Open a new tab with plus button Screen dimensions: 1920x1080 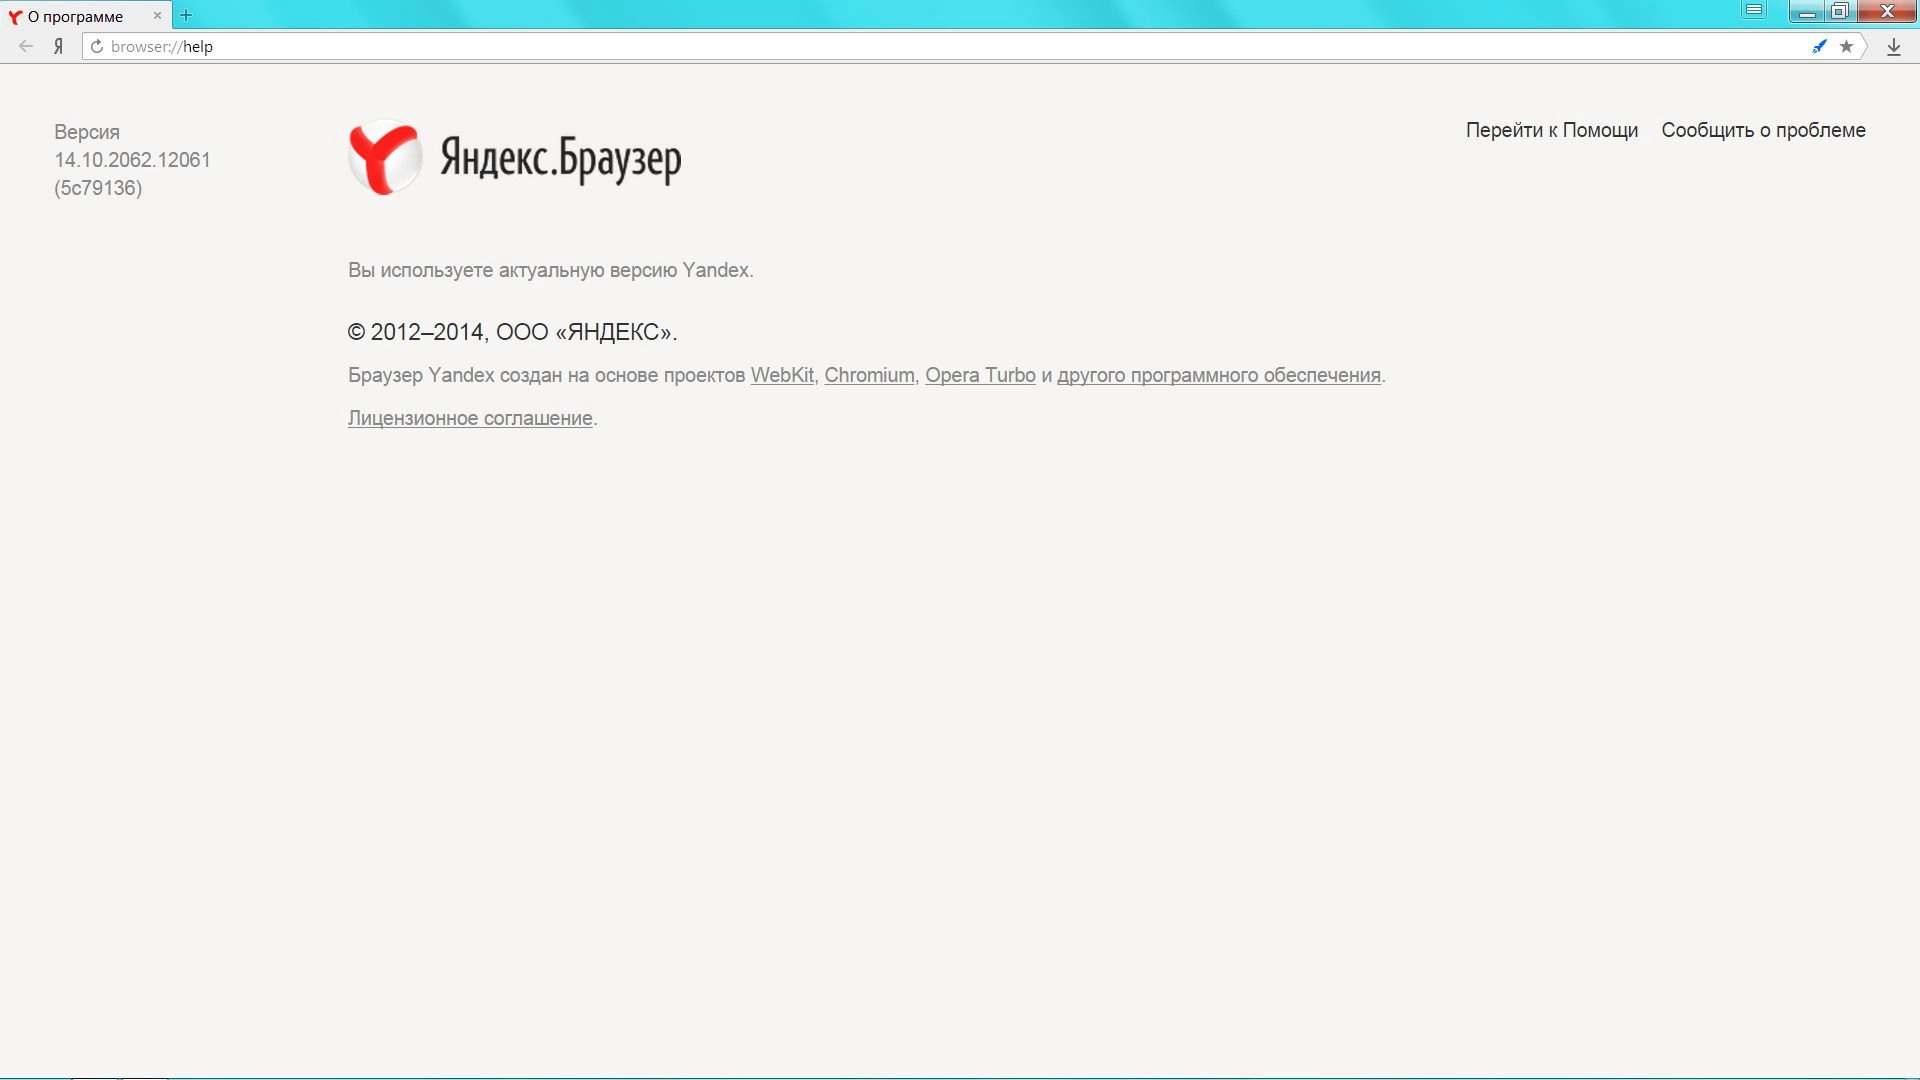(x=186, y=15)
